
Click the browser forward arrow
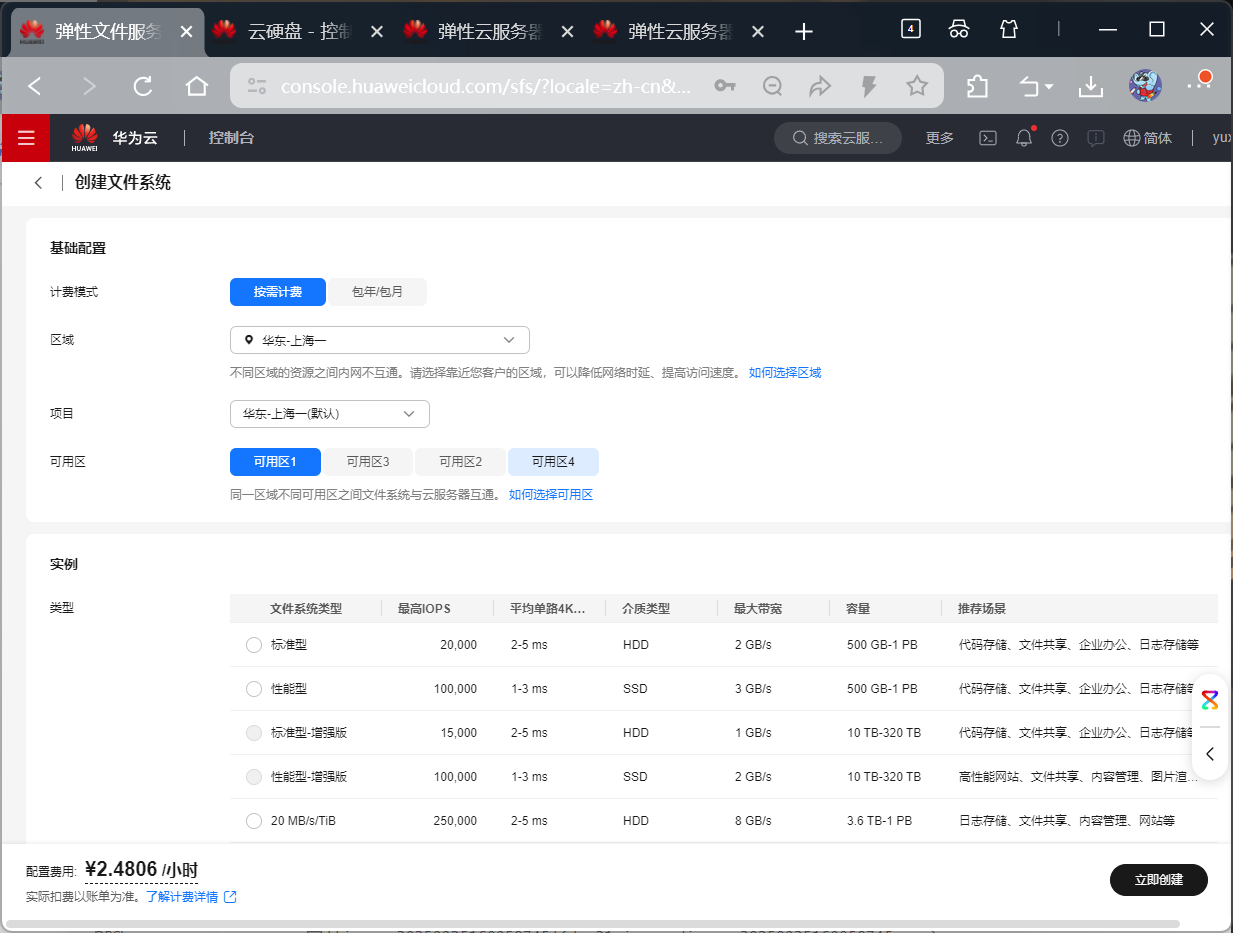tap(89, 87)
